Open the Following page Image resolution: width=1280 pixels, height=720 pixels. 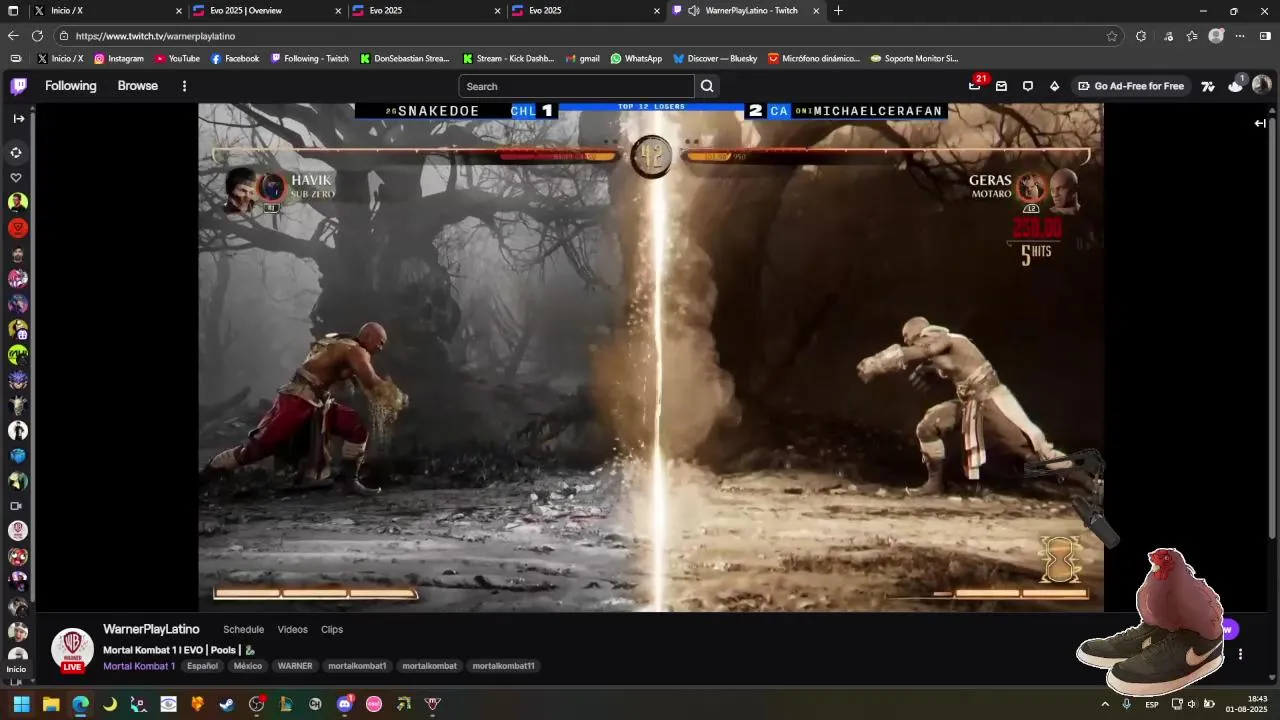[71, 86]
